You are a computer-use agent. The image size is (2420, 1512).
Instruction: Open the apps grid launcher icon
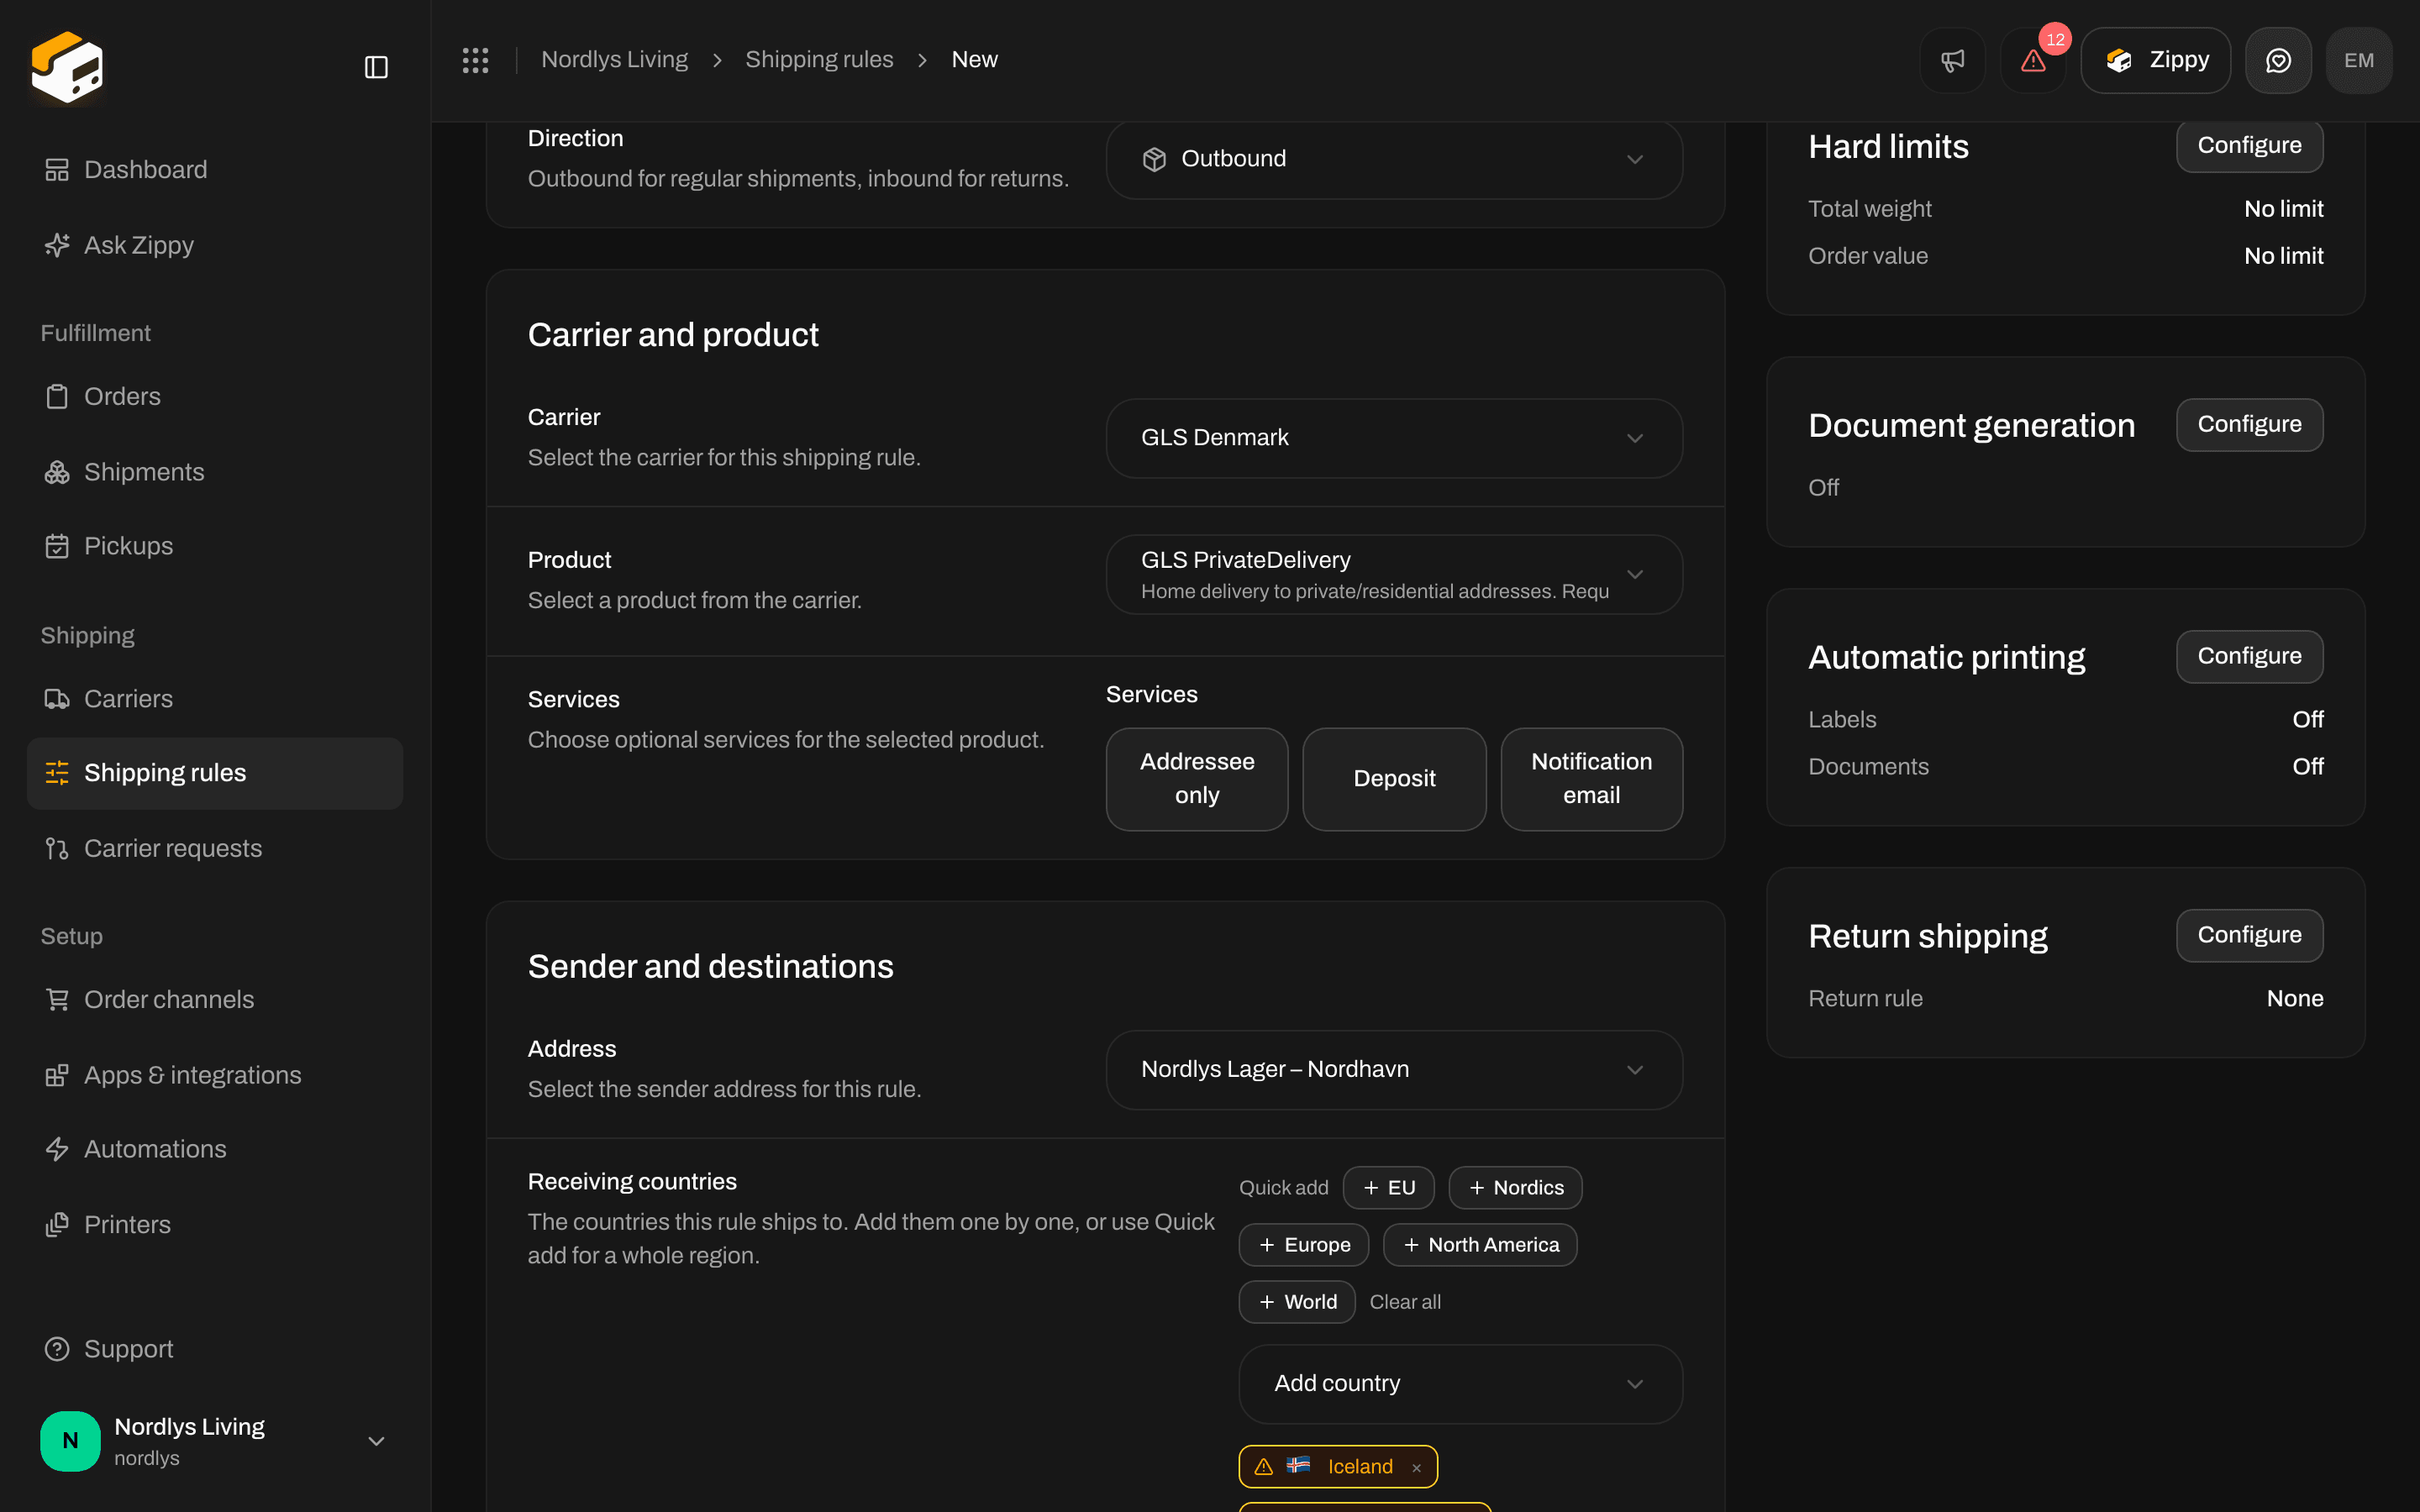[x=475, y=60]
